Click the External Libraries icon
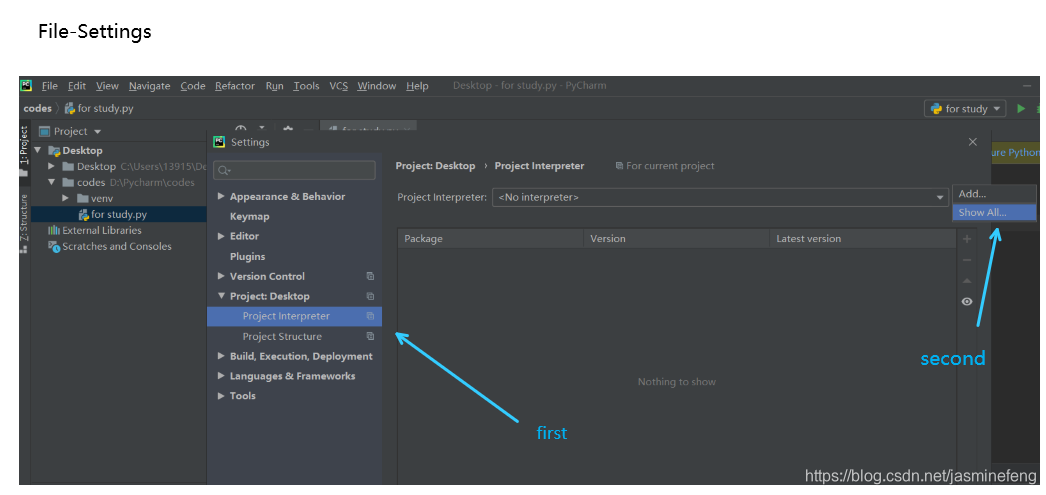The width and height of the screenshot is (1046, 495). pyautogui.click(x=53, y=230)
